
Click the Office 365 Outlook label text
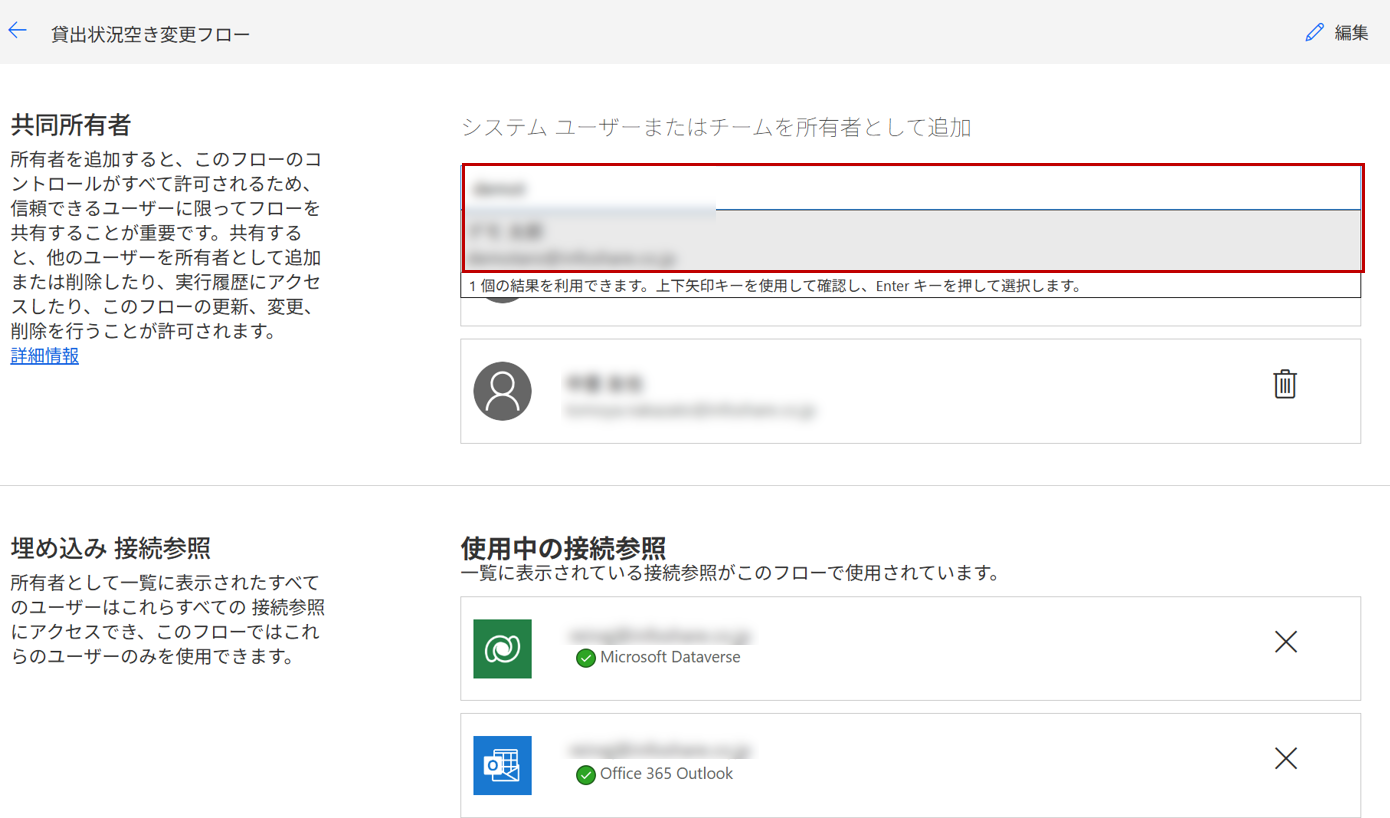(x=666, y=774)
